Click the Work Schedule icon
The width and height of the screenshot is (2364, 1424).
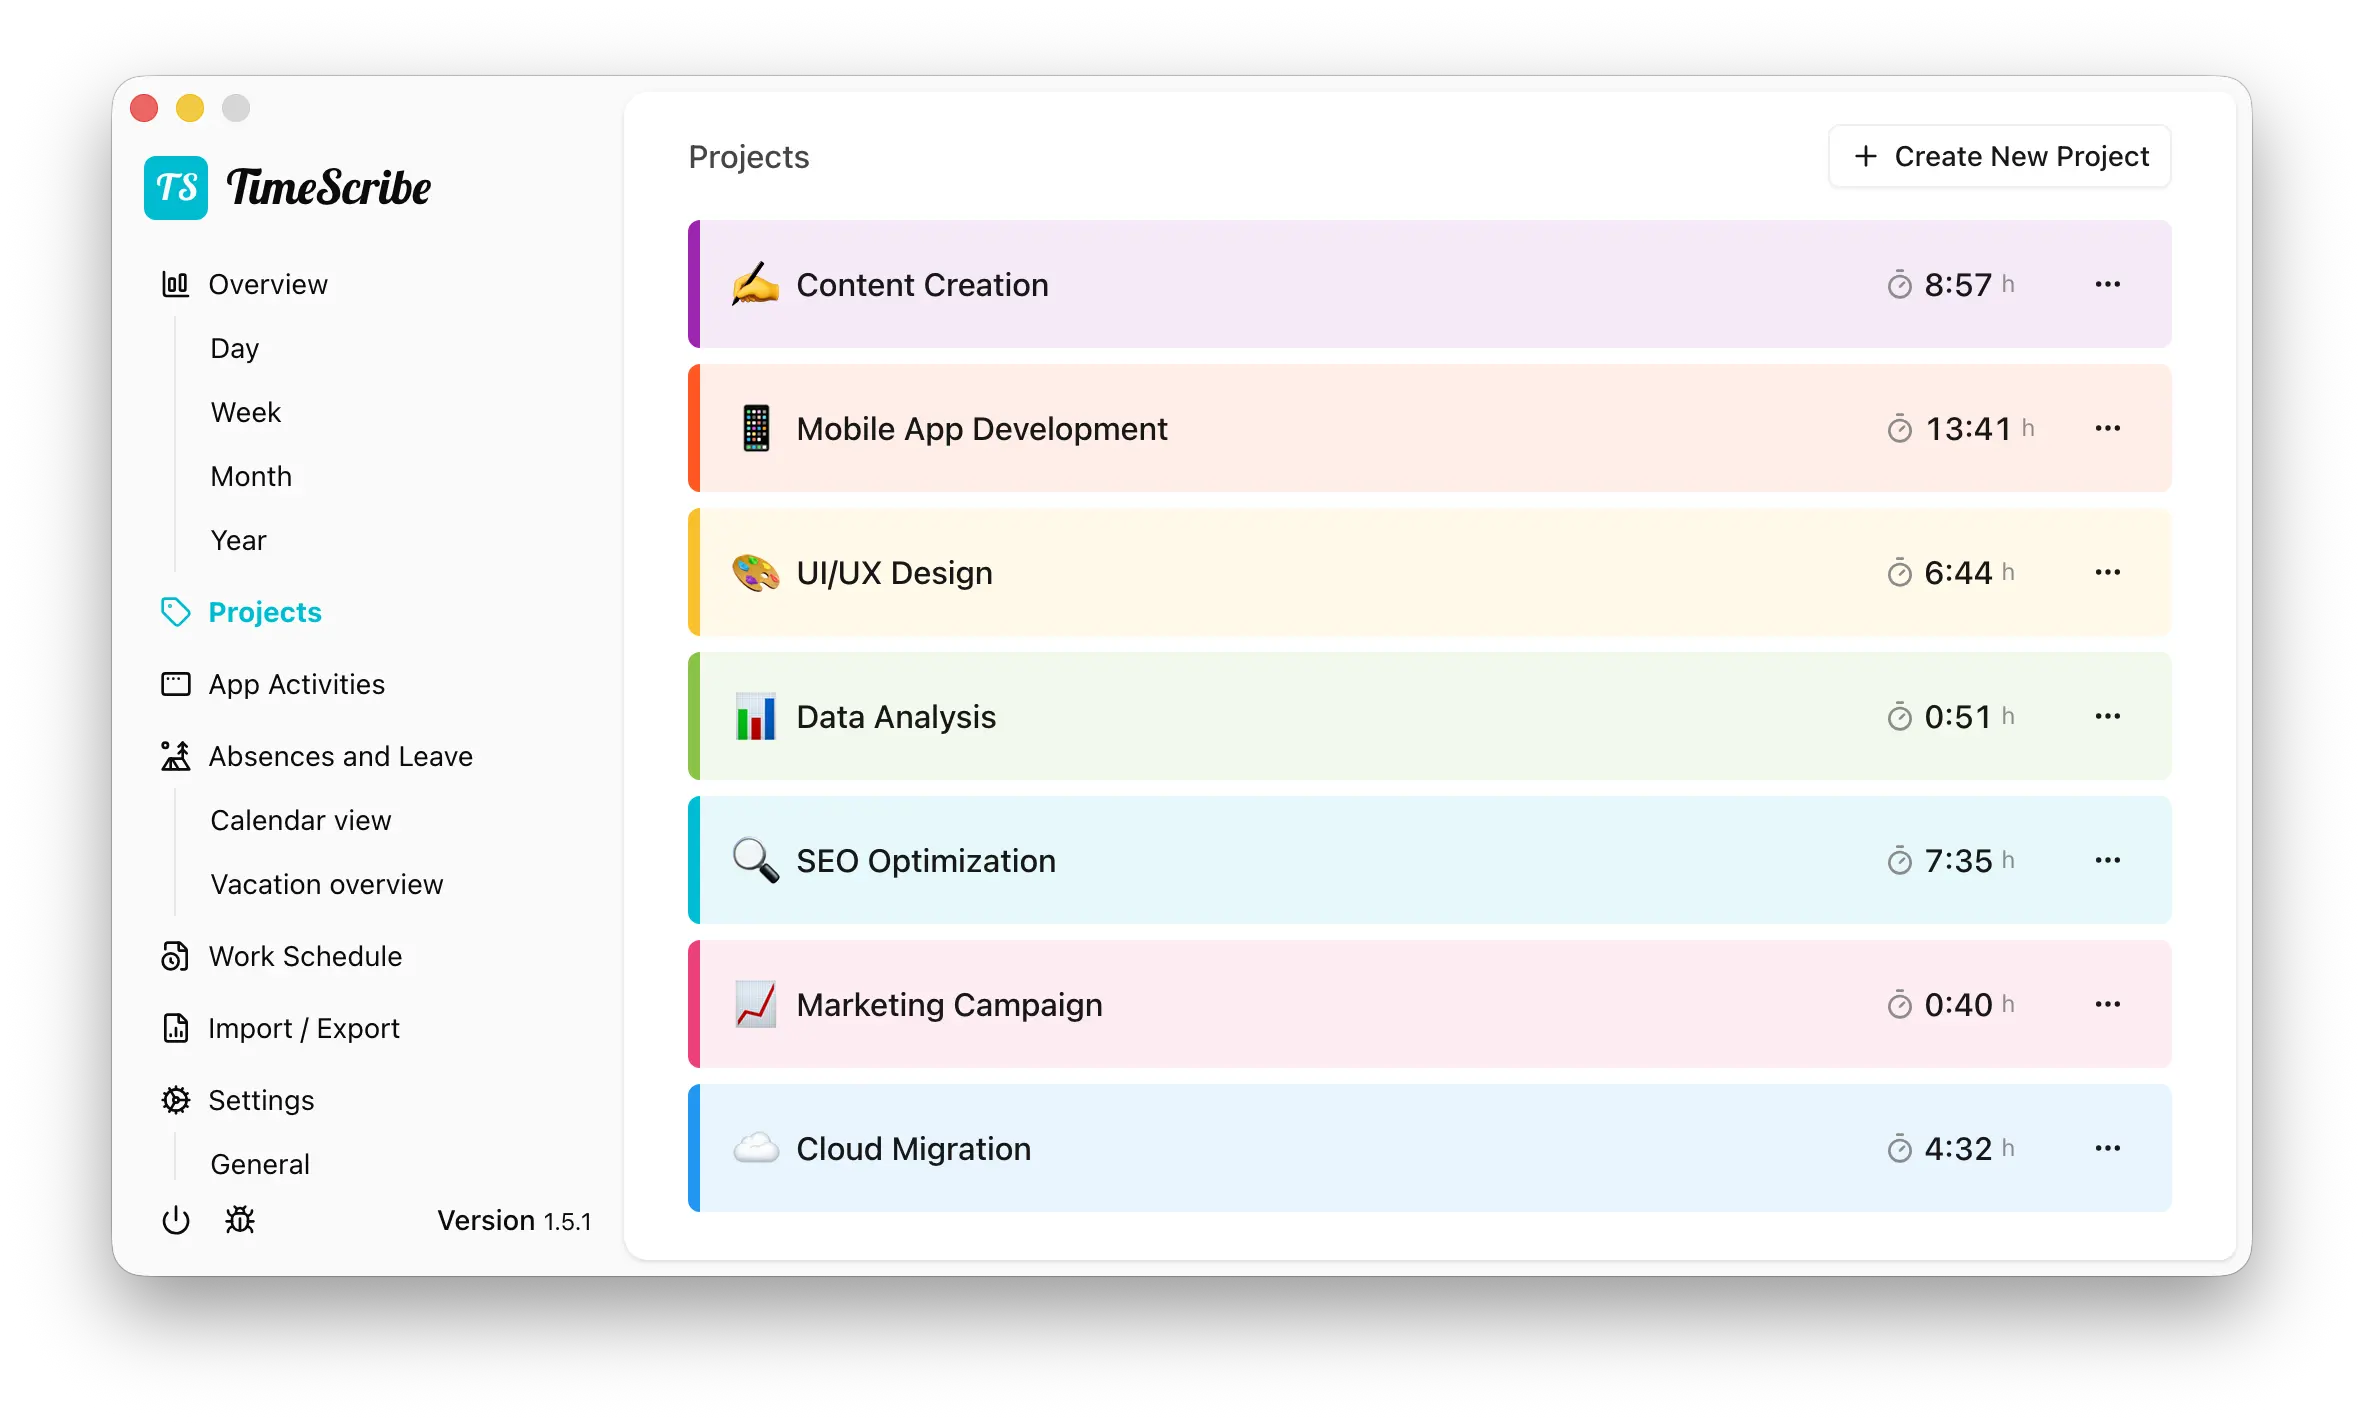point(175,956)
